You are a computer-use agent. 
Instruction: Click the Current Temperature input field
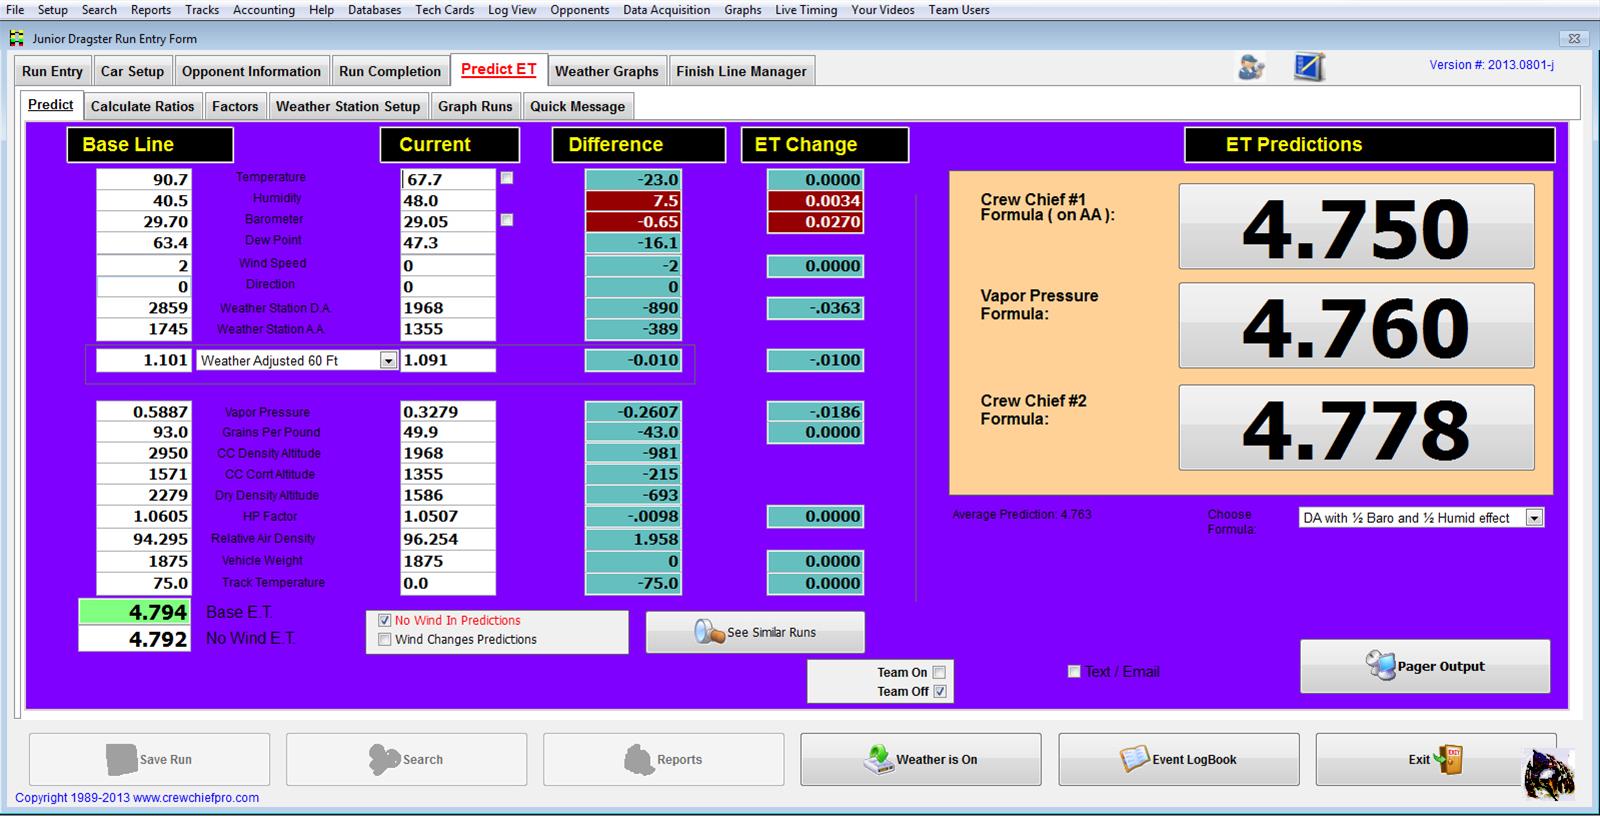pyautogui.click(x=448, y=179)
